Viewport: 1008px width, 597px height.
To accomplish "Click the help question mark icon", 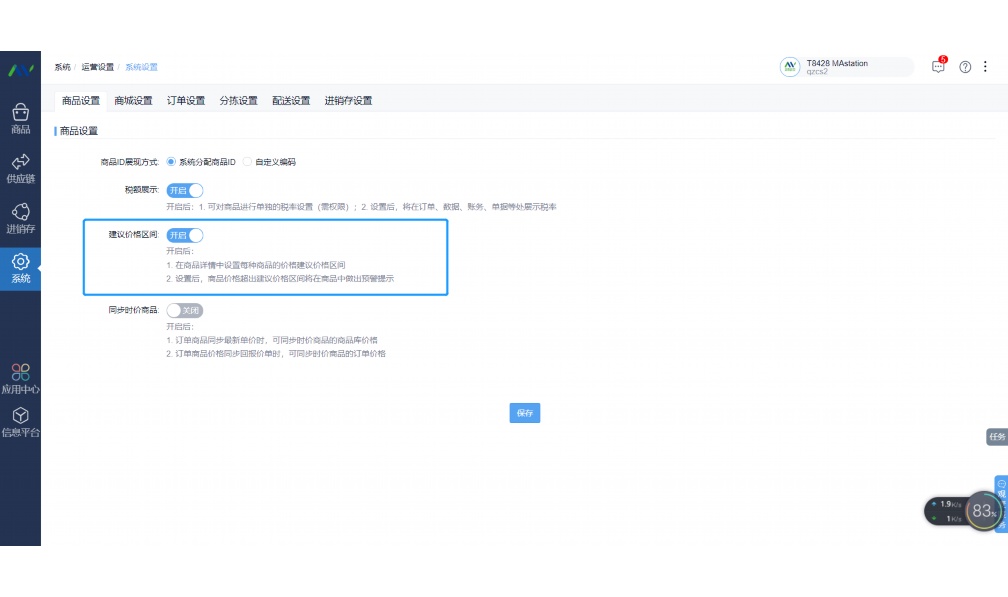I will (x=964, y=66).
